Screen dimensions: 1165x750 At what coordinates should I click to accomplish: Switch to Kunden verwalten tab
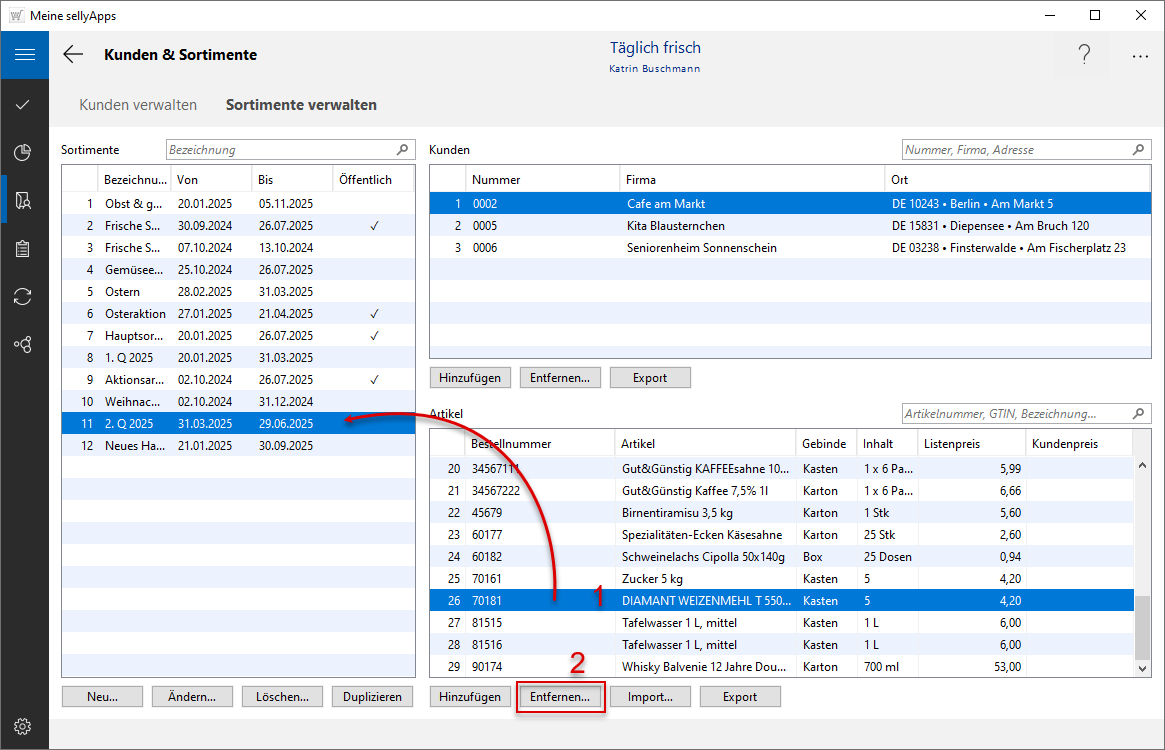138,105
